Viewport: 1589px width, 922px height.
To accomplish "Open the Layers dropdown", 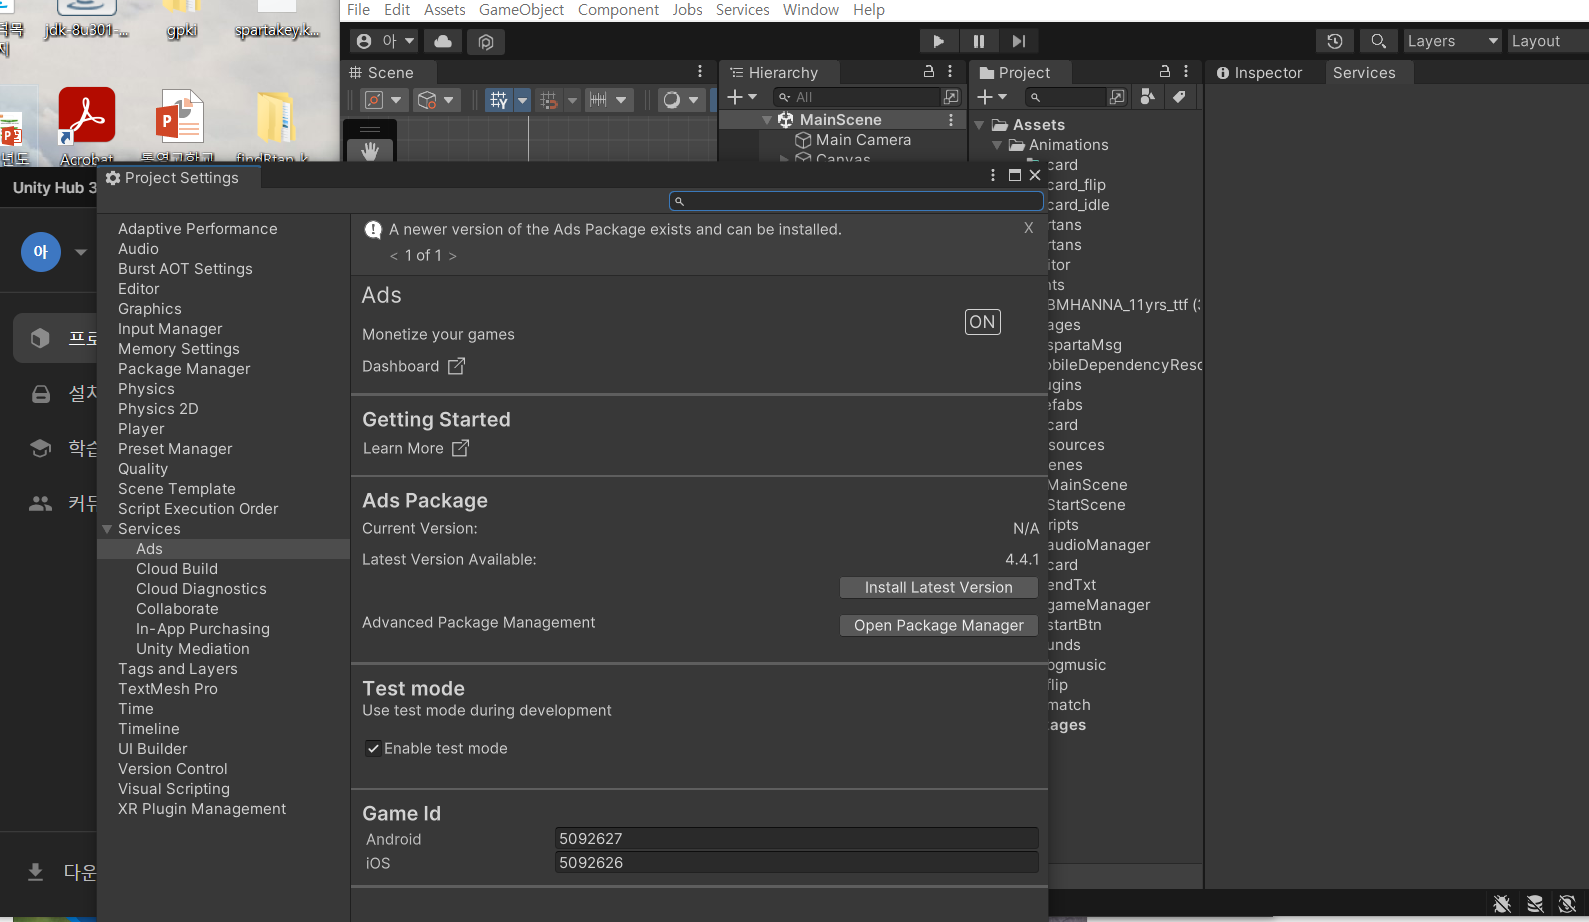I will pos(1452,41).
